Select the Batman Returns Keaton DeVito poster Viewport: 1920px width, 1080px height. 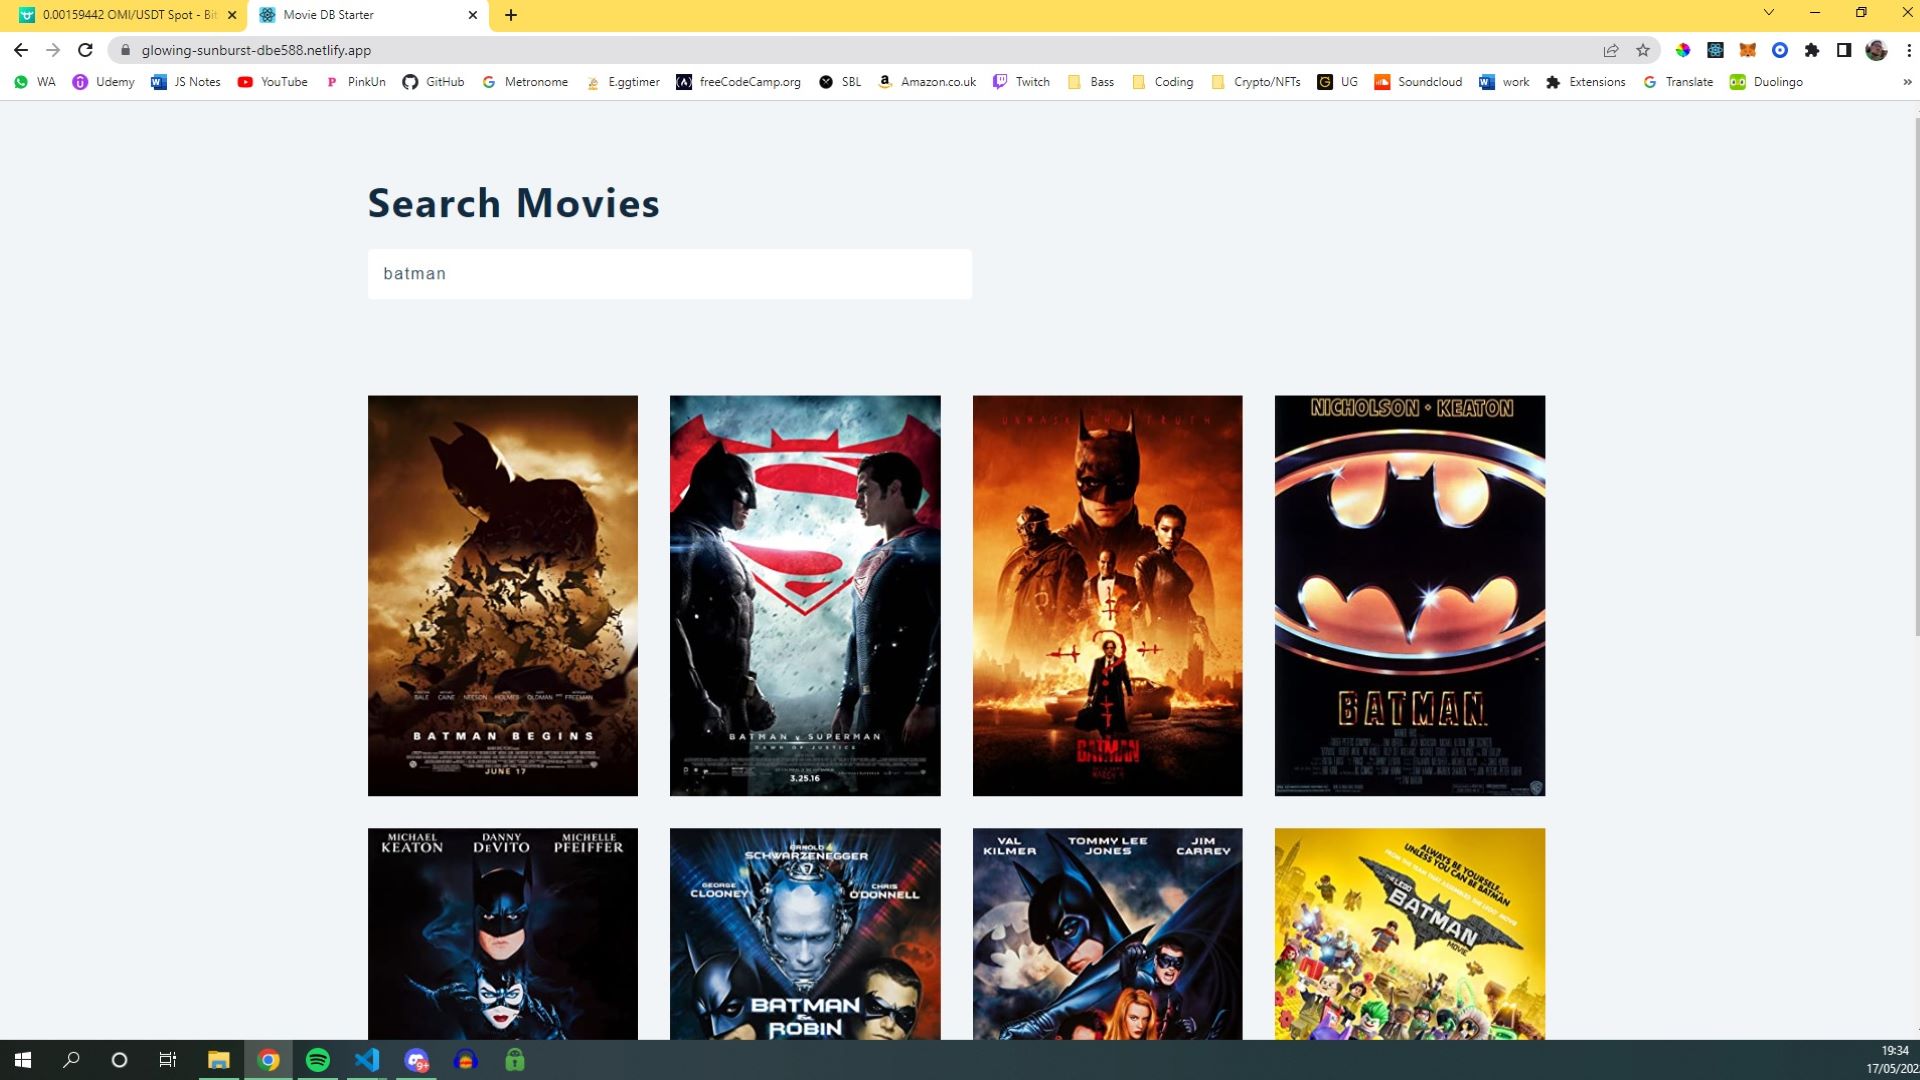point(503,934)
